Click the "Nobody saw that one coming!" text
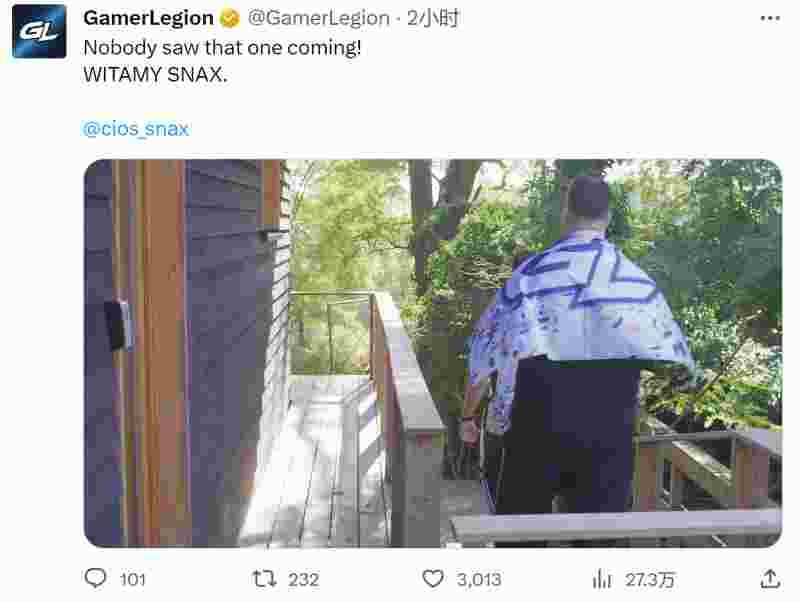 [222, 48]
